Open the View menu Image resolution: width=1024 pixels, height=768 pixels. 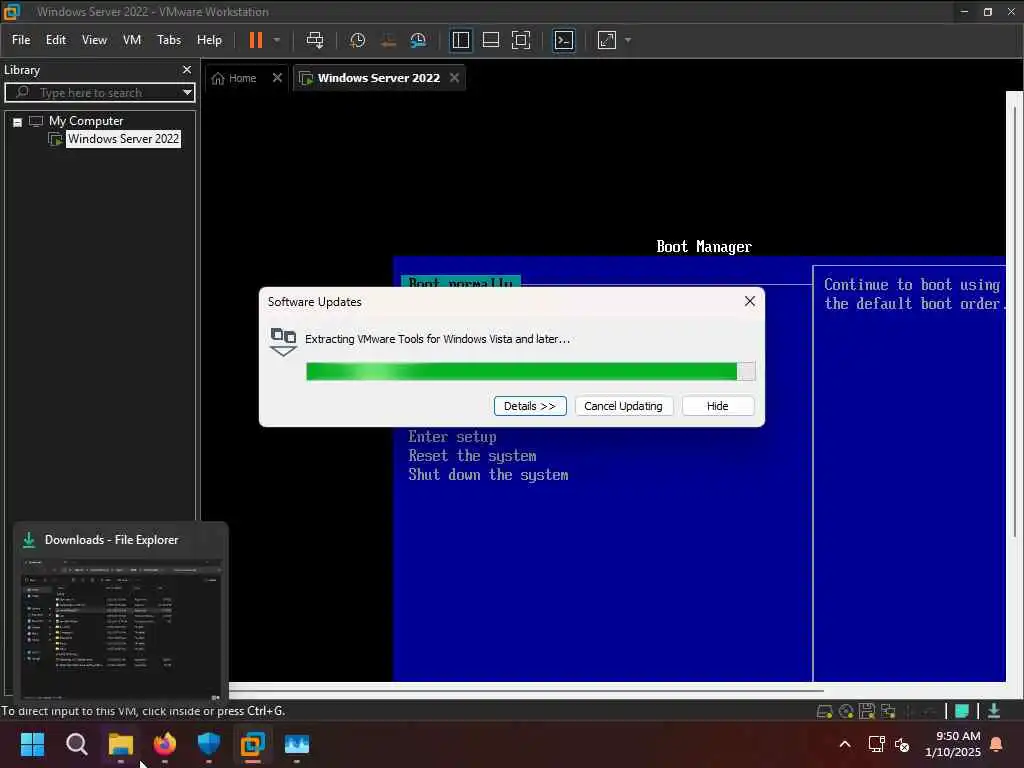94,40
